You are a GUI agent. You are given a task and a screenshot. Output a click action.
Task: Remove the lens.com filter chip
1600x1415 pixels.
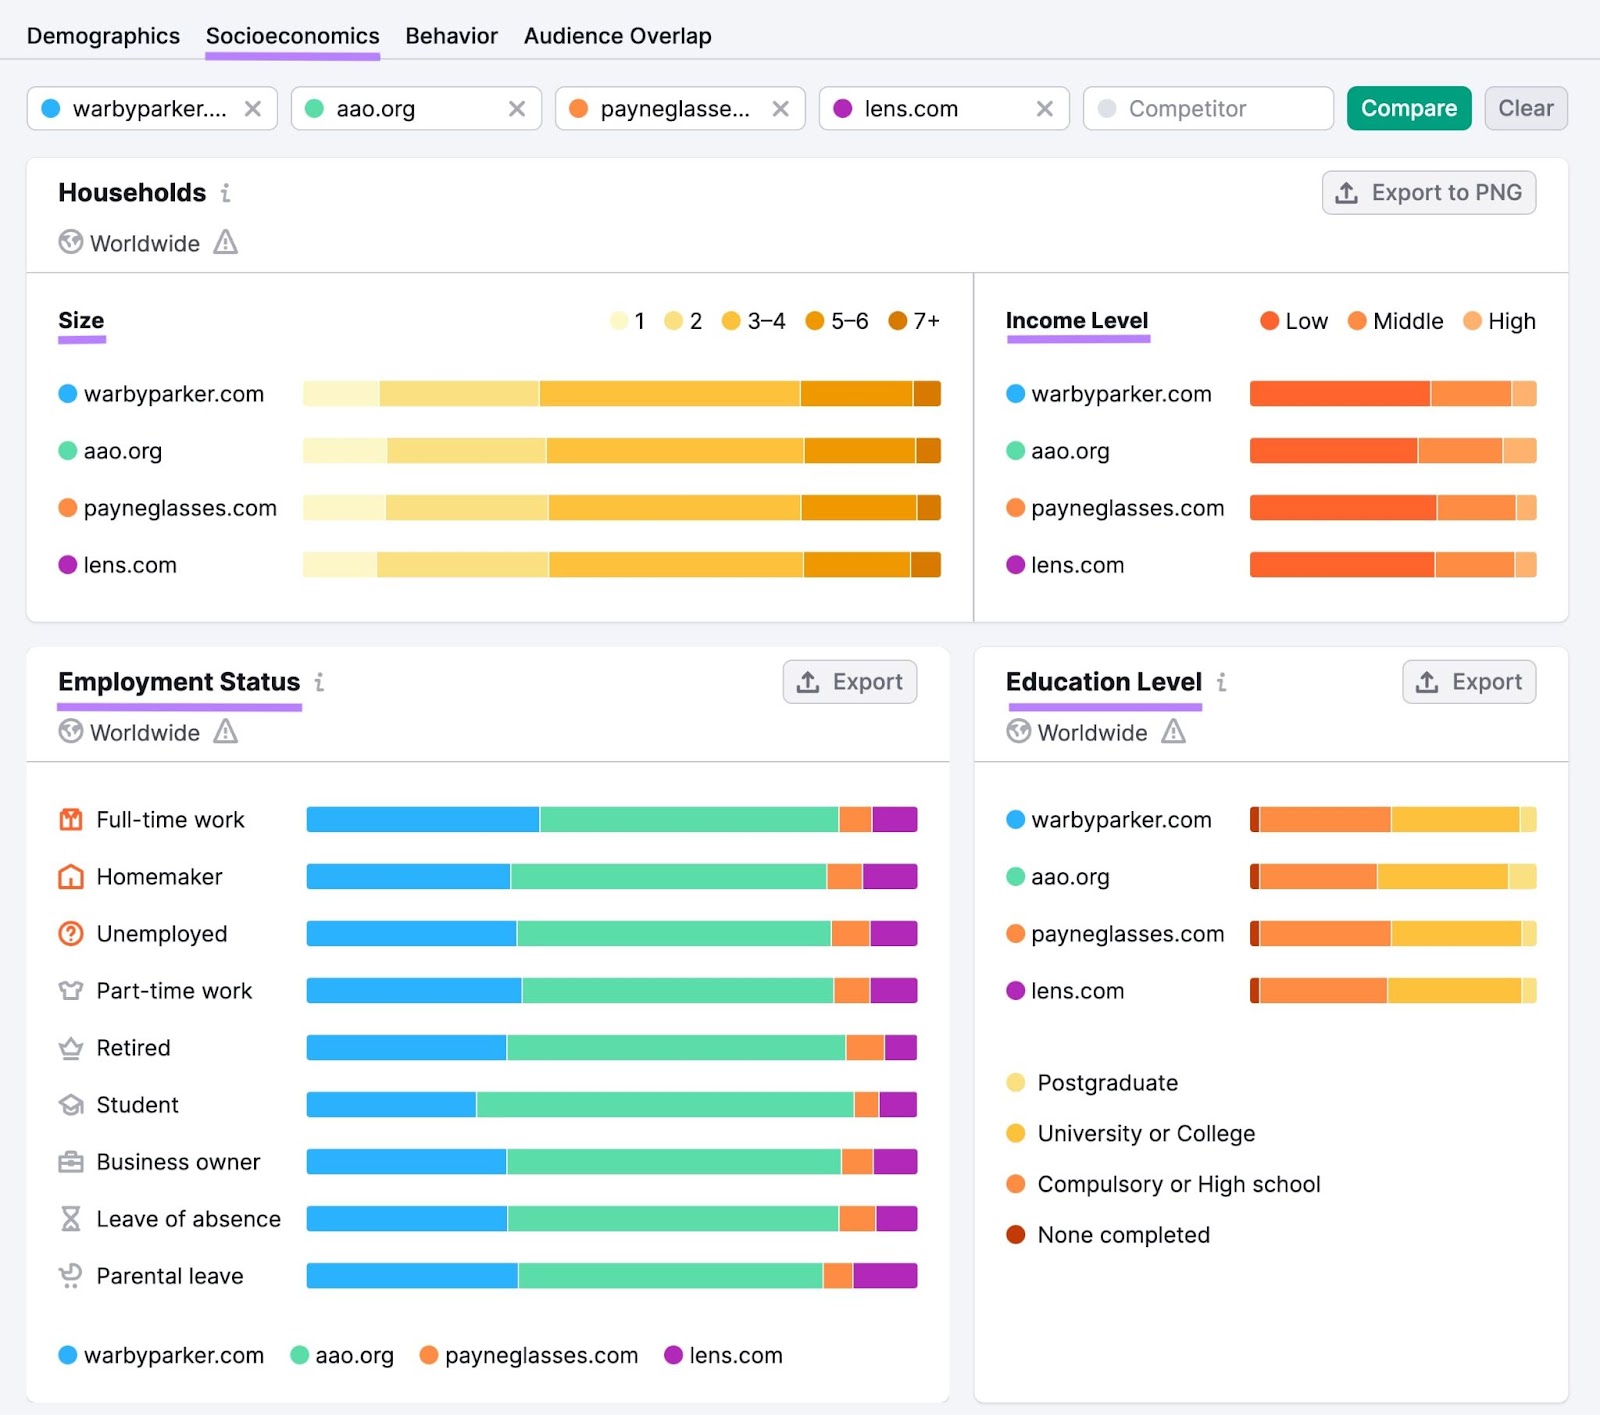[1046, 108]
